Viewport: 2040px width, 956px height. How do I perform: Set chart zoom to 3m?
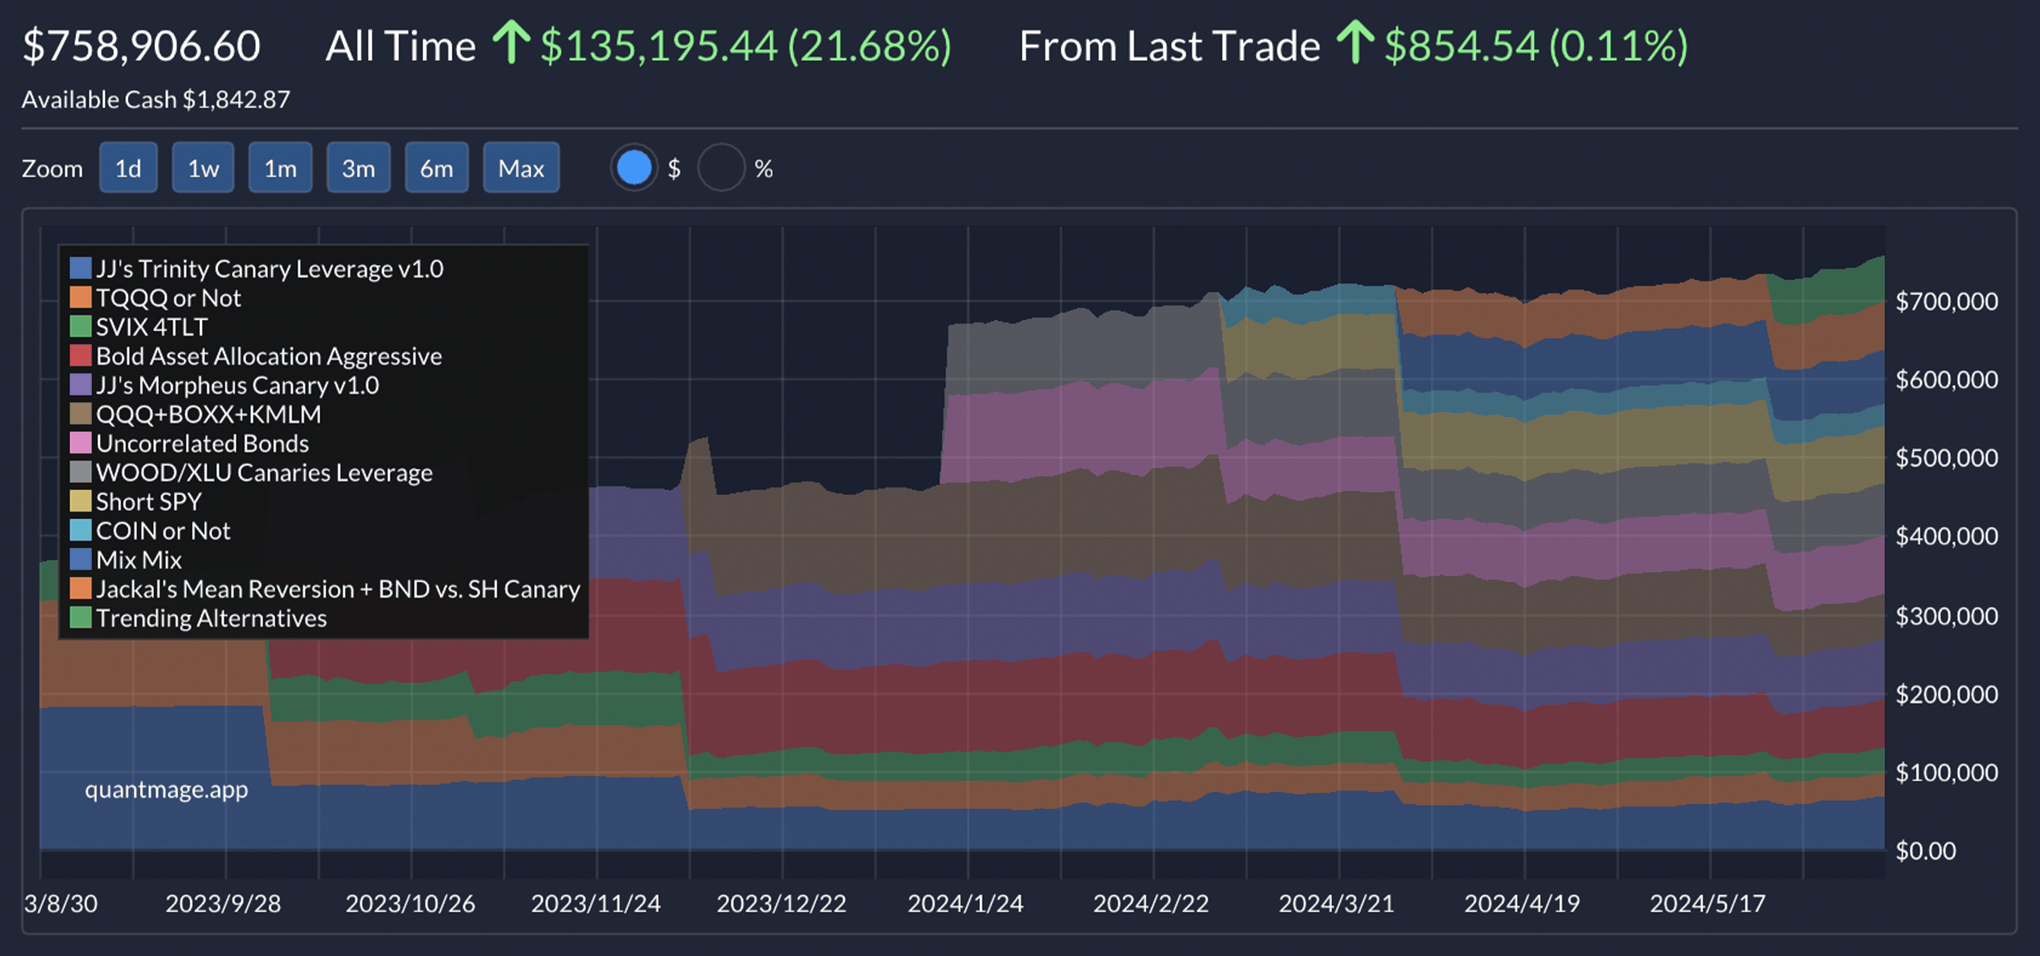(x=358, y=168)
